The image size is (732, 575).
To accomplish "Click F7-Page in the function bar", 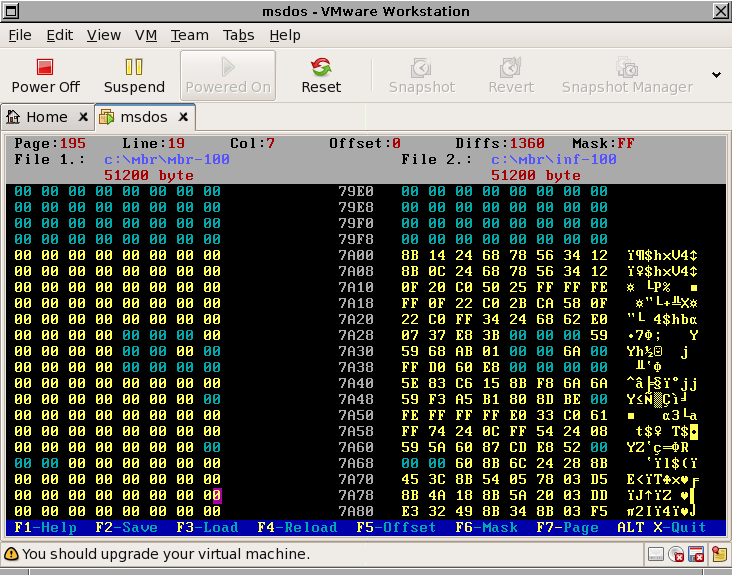I will tap(568, 527).
